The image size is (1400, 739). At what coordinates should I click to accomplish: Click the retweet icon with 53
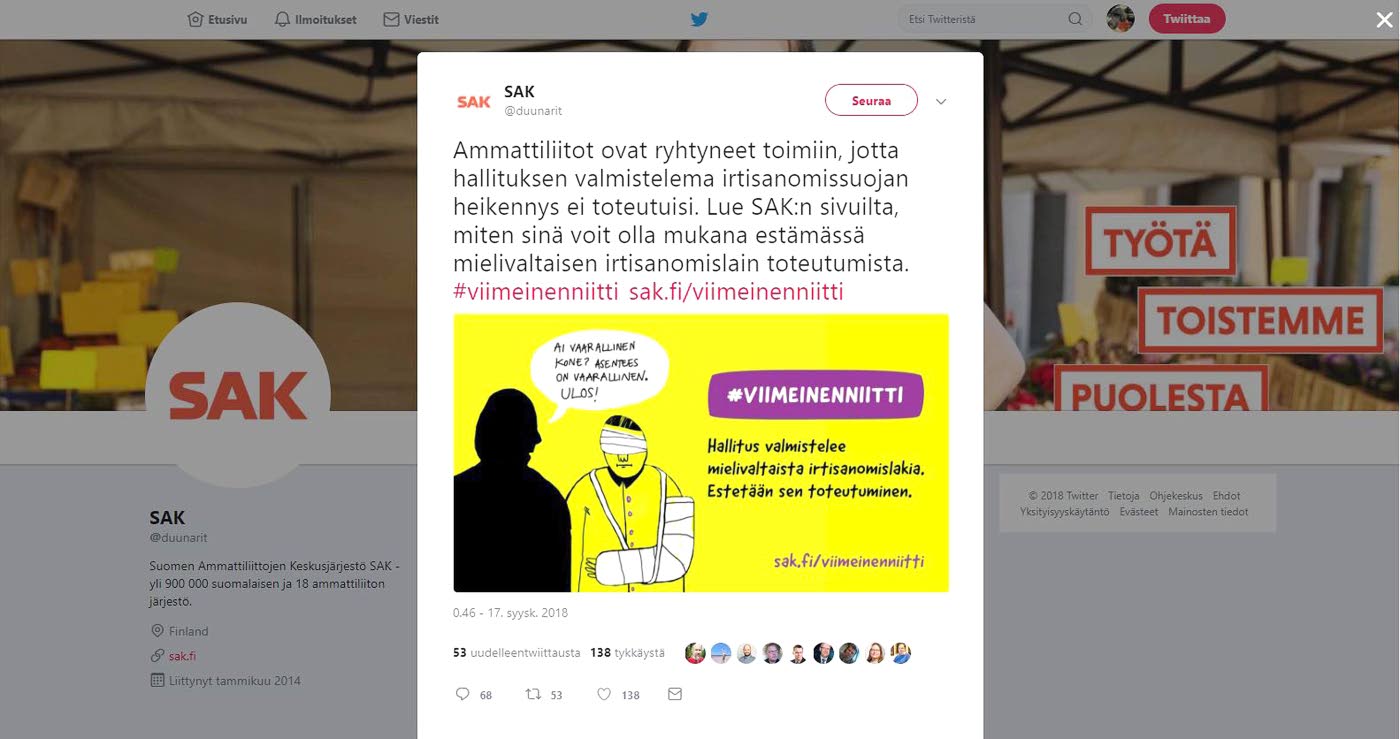[x=533, y=694]
